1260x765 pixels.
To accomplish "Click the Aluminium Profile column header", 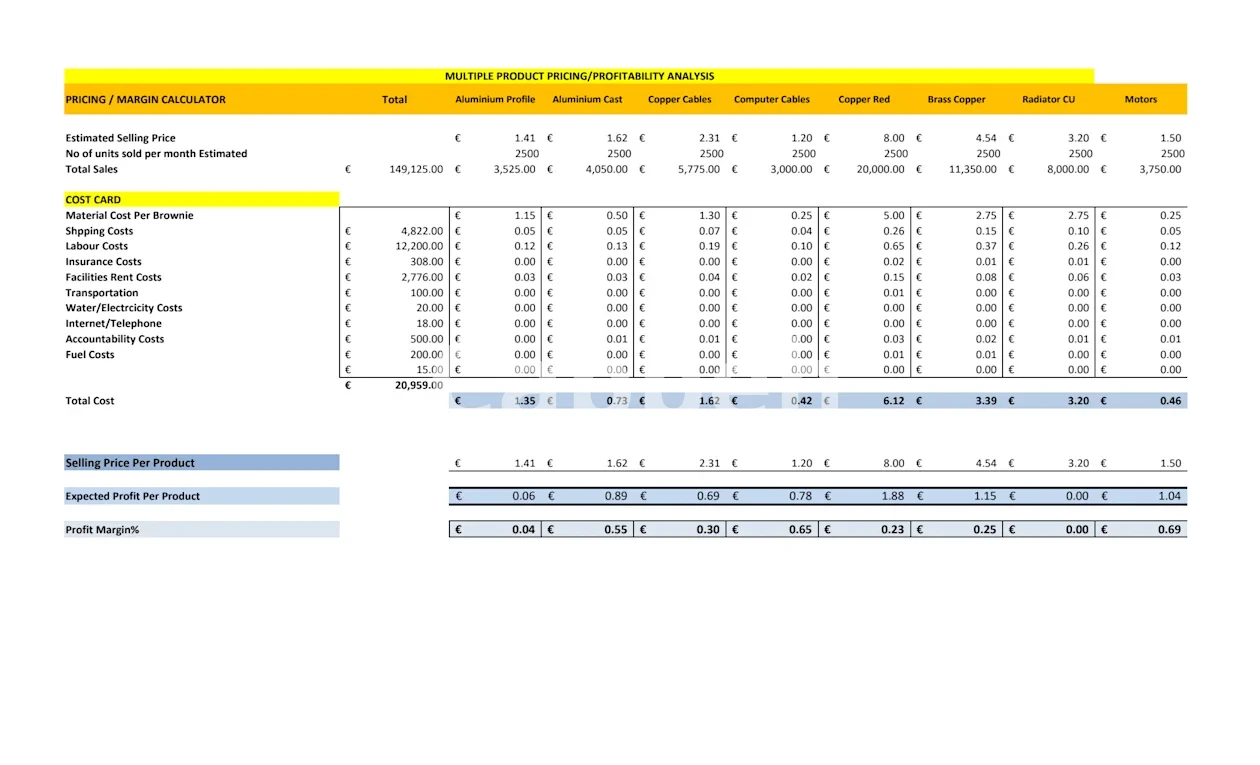I will (x=495, y=100).
